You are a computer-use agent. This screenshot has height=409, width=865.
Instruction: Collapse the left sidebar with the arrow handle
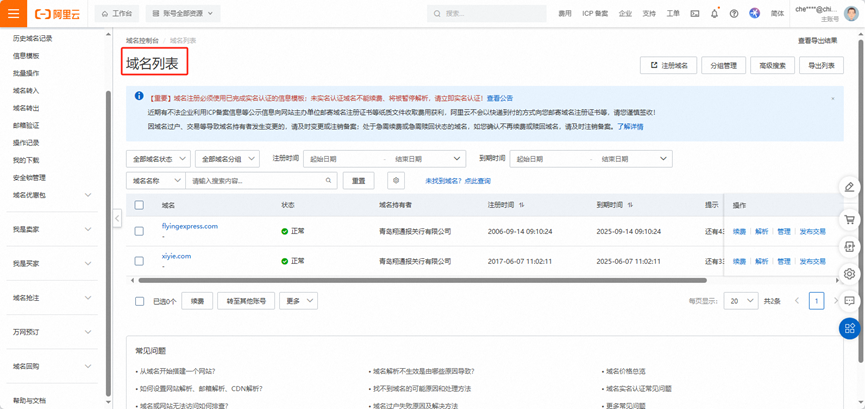(x=117, y=219)
